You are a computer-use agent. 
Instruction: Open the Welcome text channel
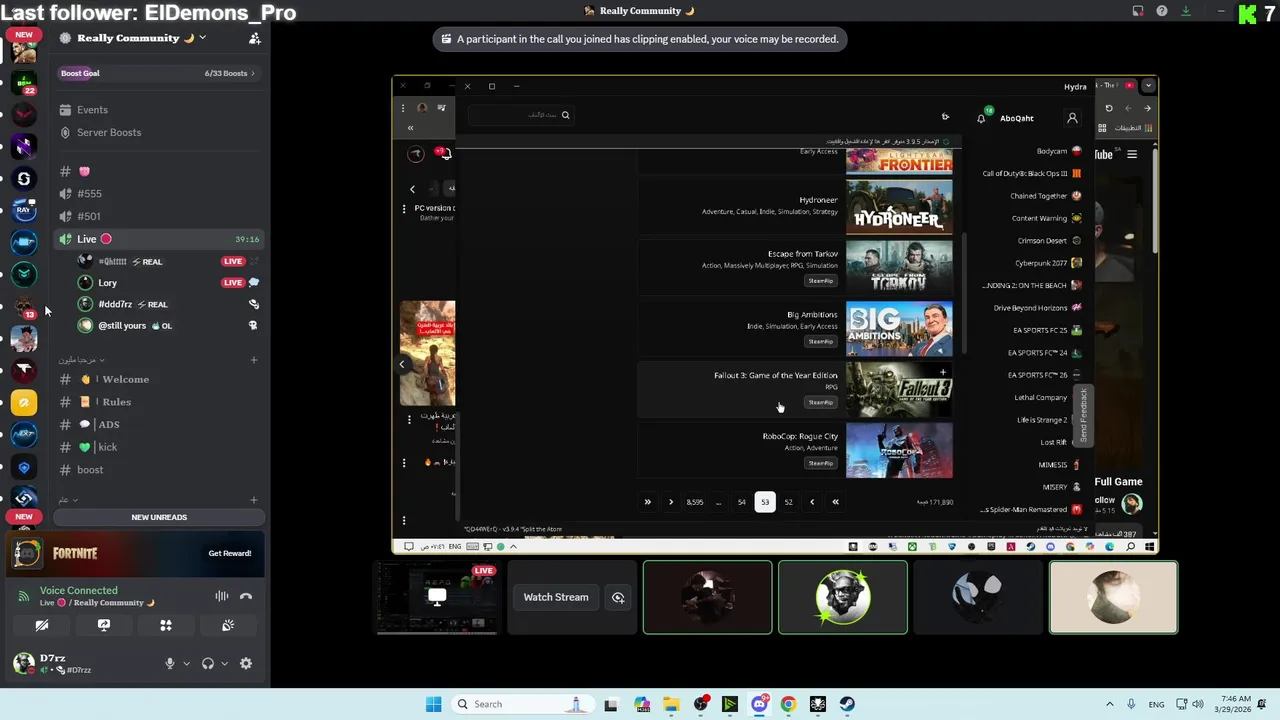[159, 379]
